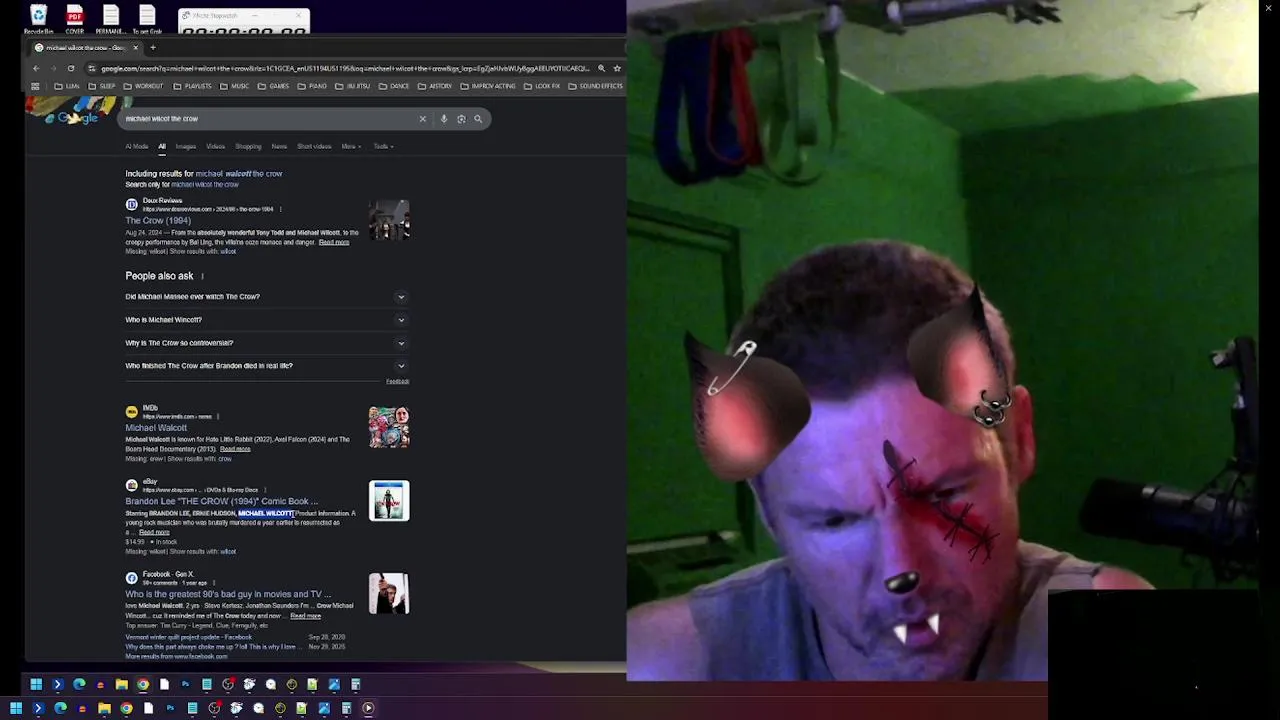Open 'Who is the greatest 90's bad guy' result

click(x=227, y=595)
